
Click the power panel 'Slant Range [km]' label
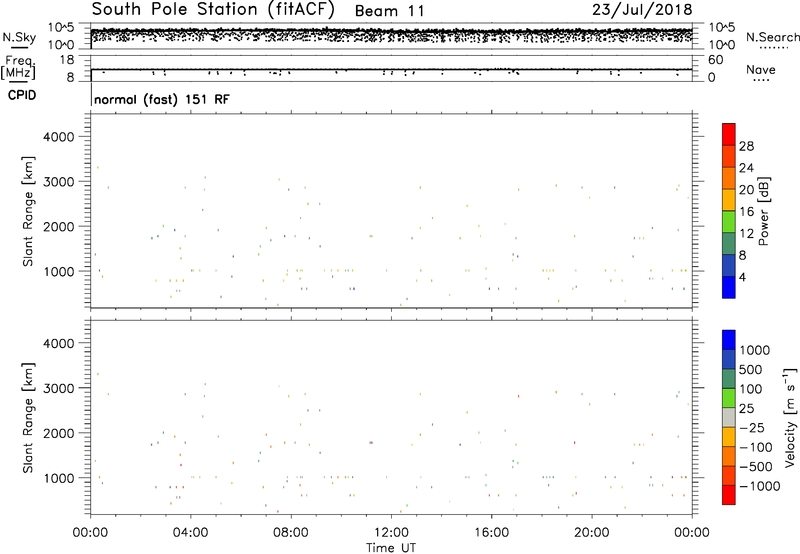tap(28, 211)
